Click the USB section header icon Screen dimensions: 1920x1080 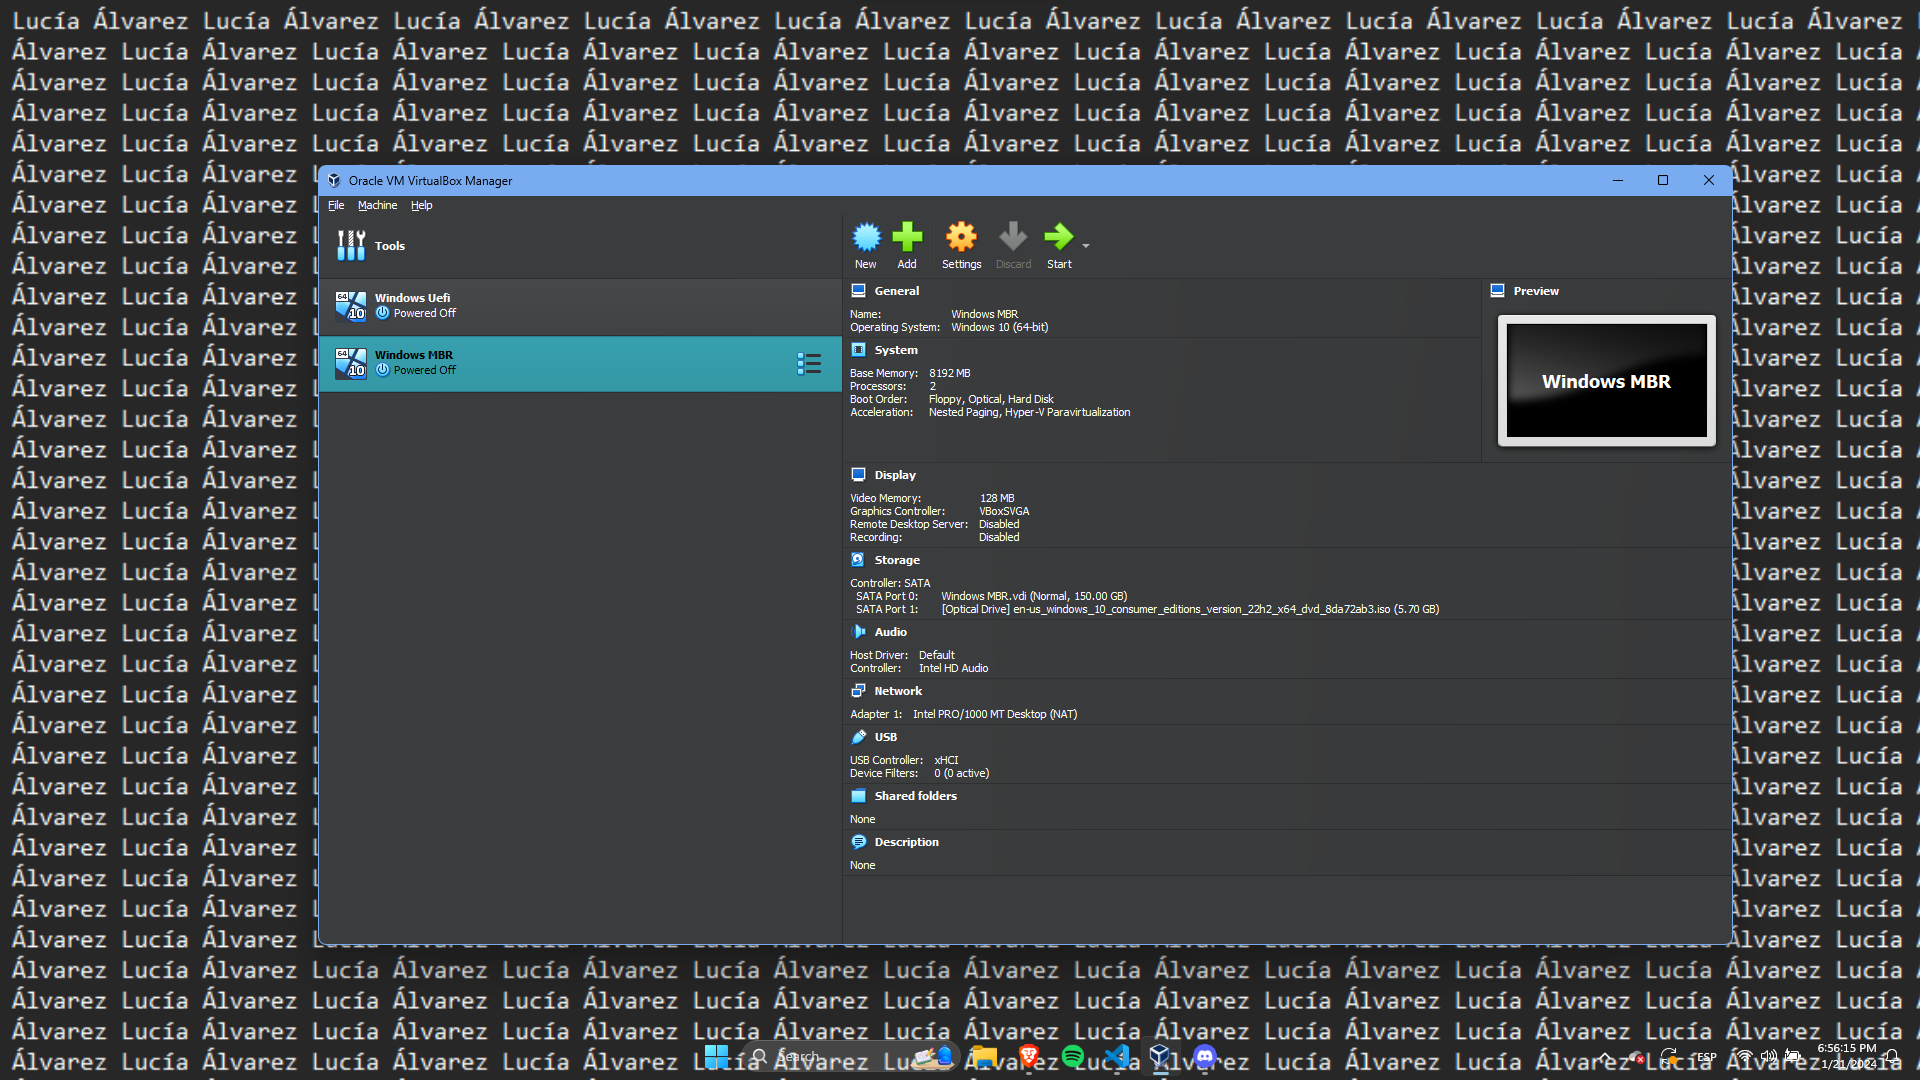point(858,737)
